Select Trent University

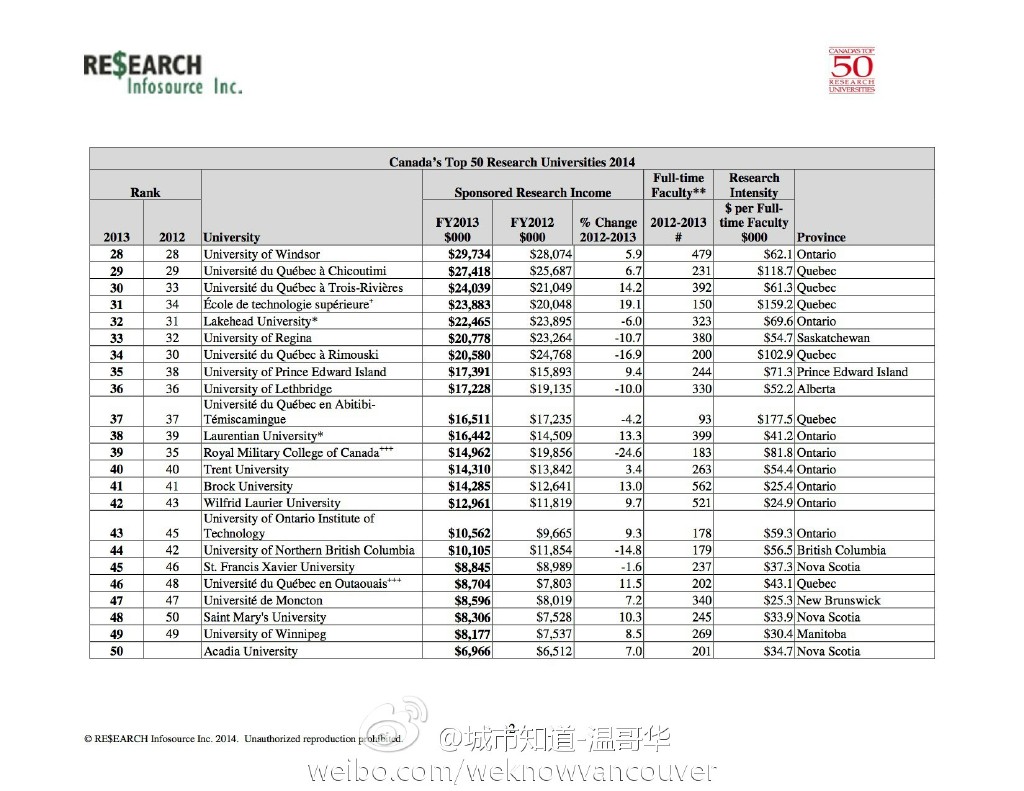(246, 470)
